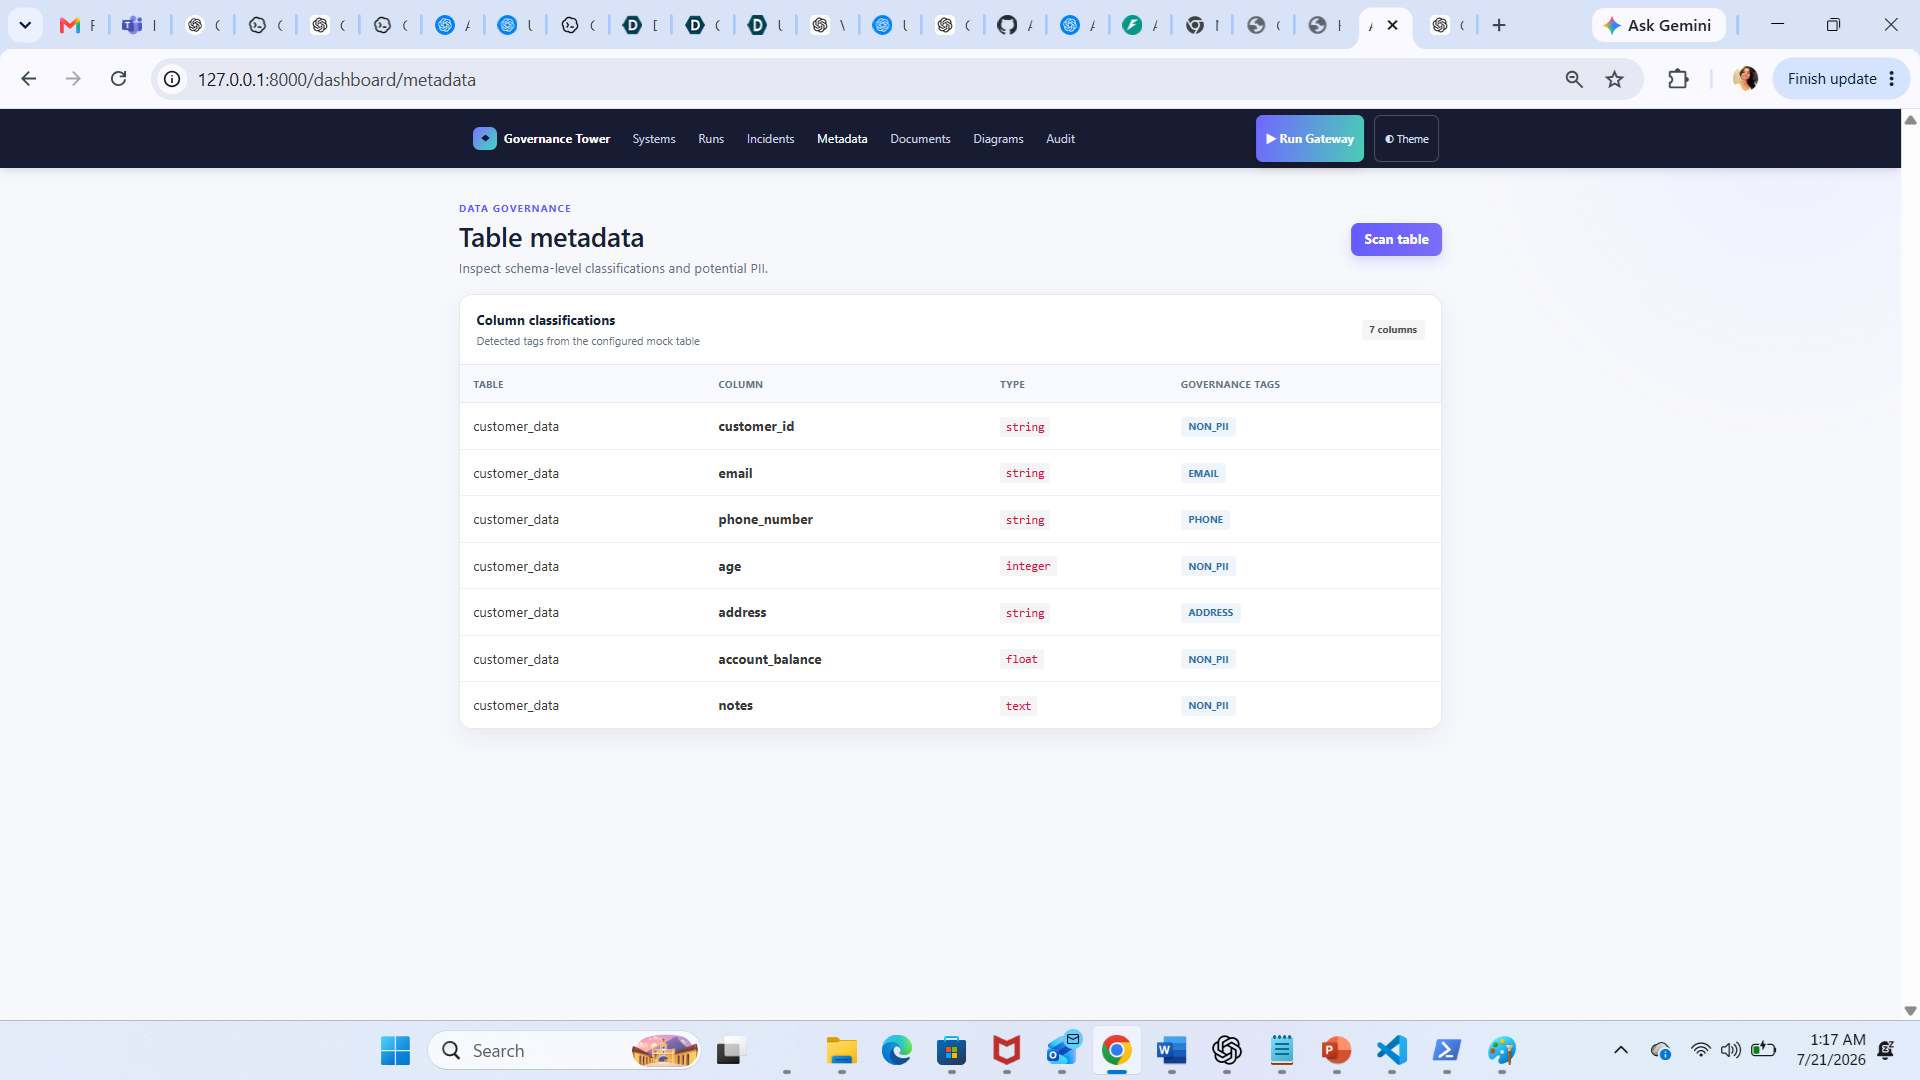Show hidden system tray icons chevron
Viewport: 1920px width, 1080px height.
pyautogui.click(x=1621, y=1050)
